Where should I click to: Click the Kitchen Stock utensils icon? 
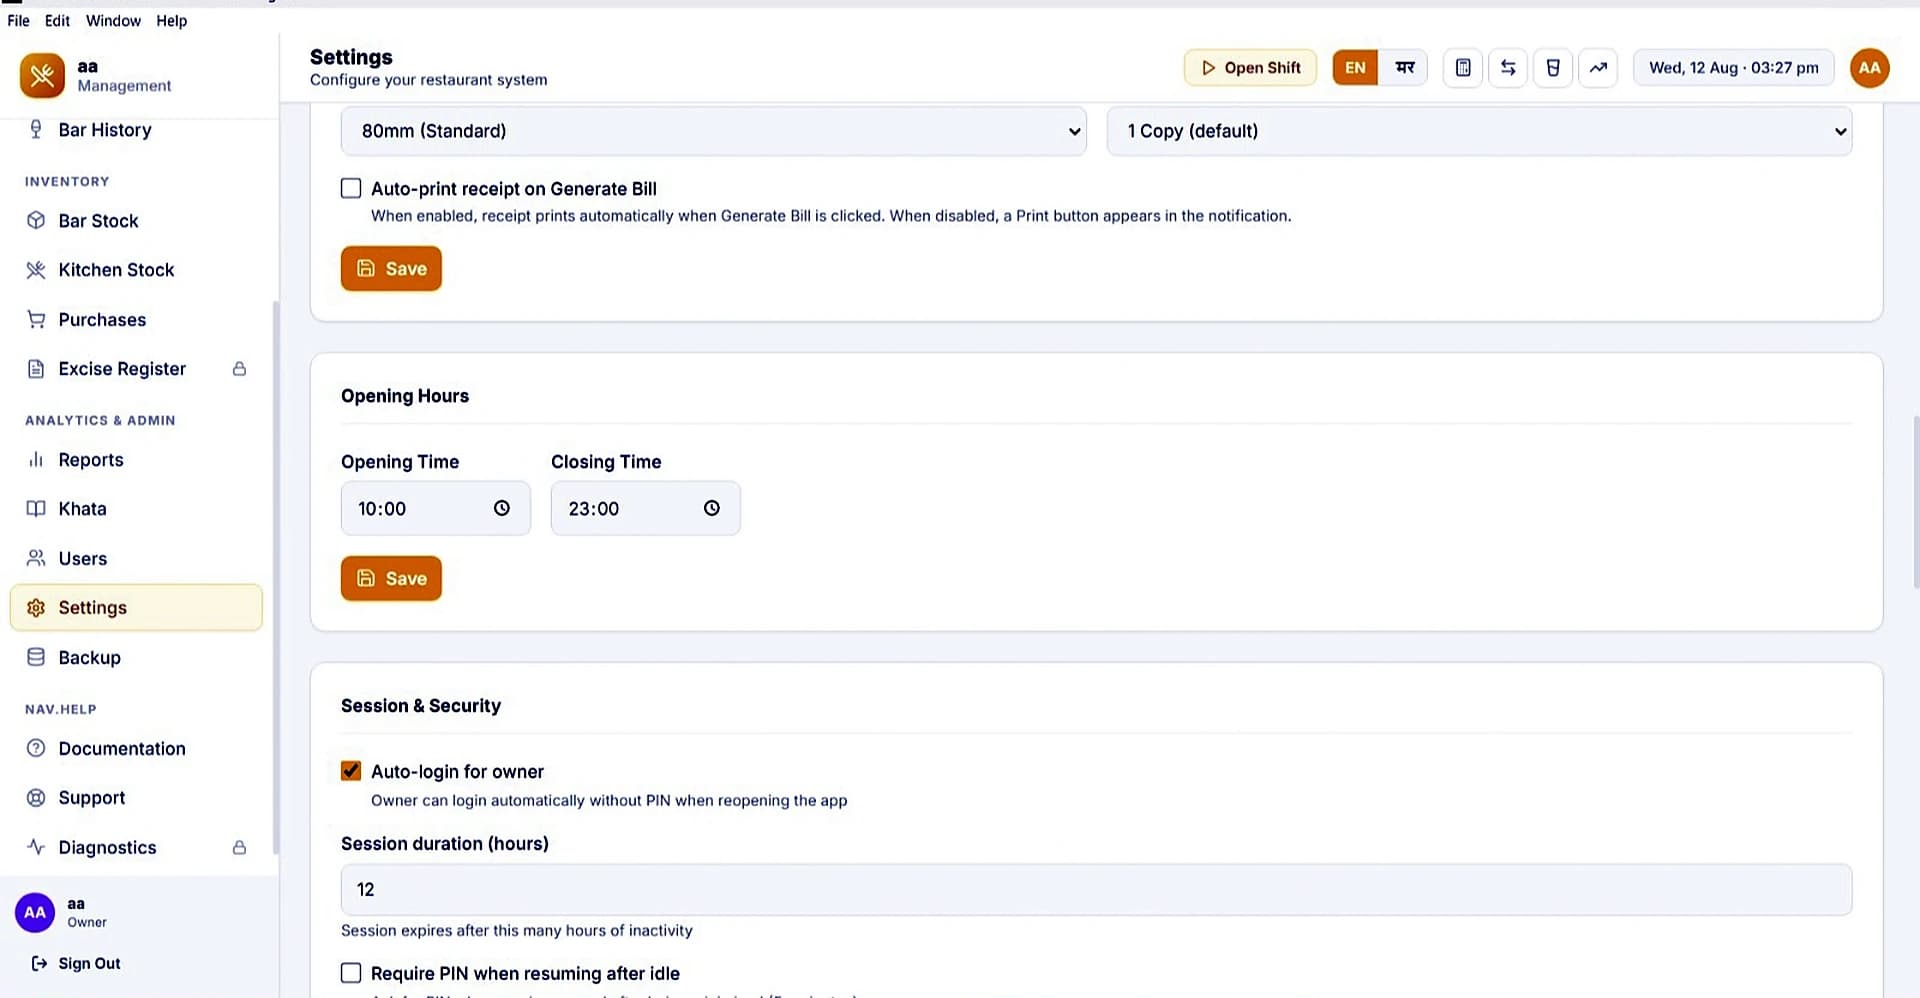click(36, 270)
